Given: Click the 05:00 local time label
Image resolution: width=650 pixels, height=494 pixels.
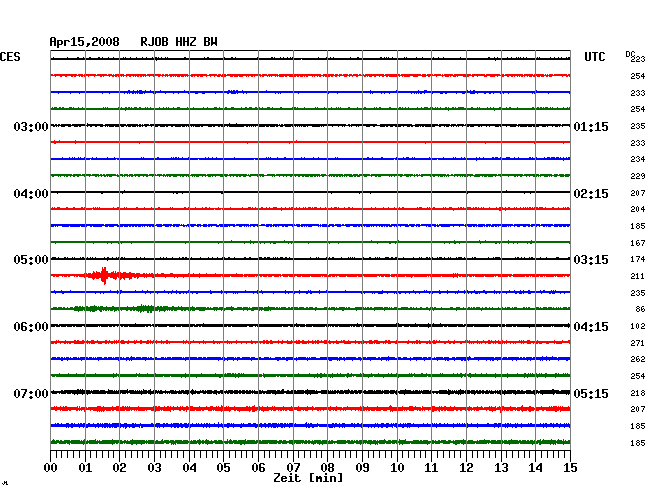Looking at the screenshot, I should click(x=31, y=260).
